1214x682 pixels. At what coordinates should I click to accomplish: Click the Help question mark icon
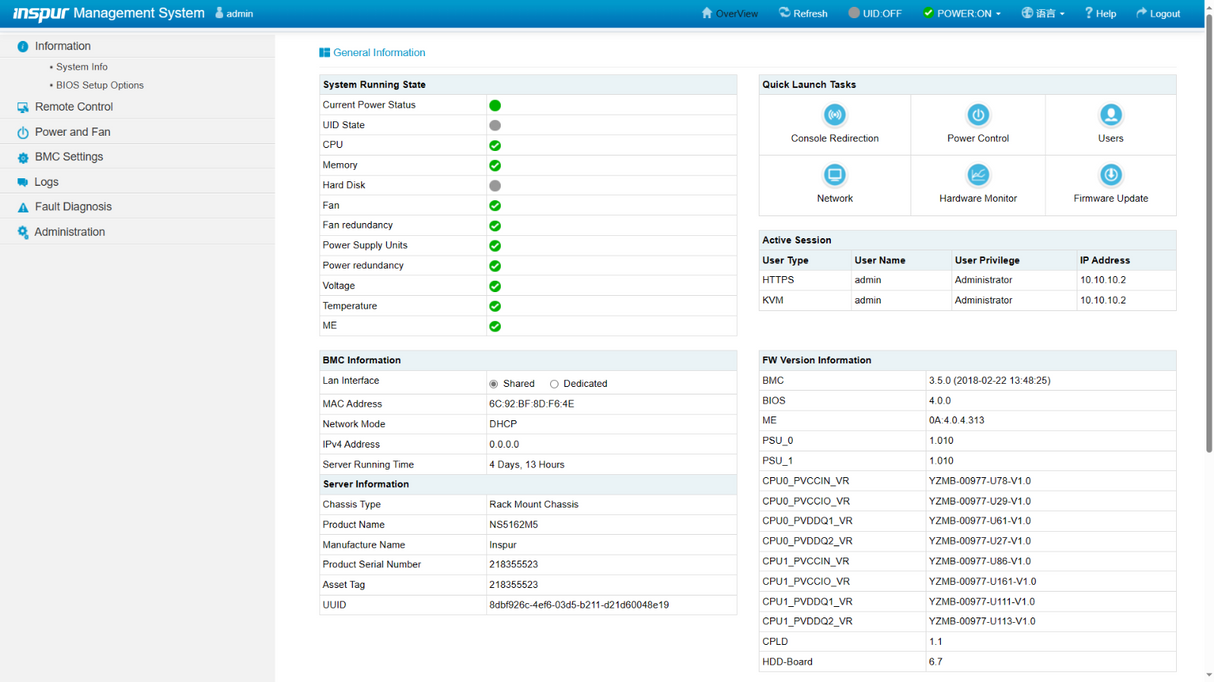(1089, 13)
